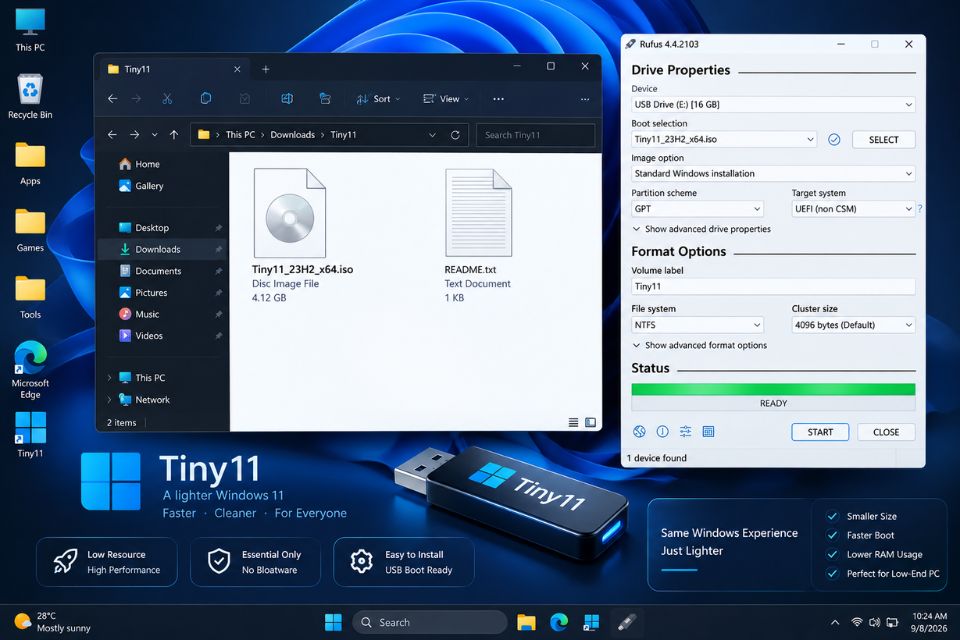The image size is (960, 640).
Task: Select Music in Explorer sidebar
Action: pyautogui.click(x=162, y=314)
